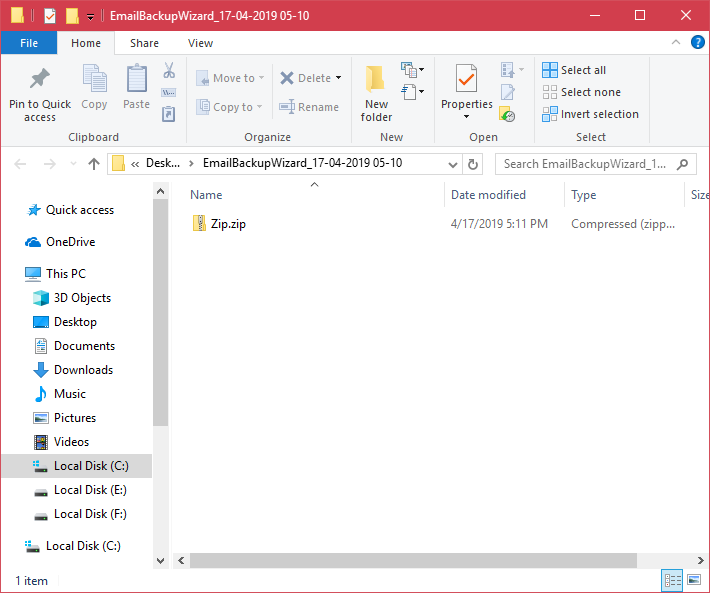Switch to Large icons view icon
Viewport: 710px width, 593px height.
(694, 579)
